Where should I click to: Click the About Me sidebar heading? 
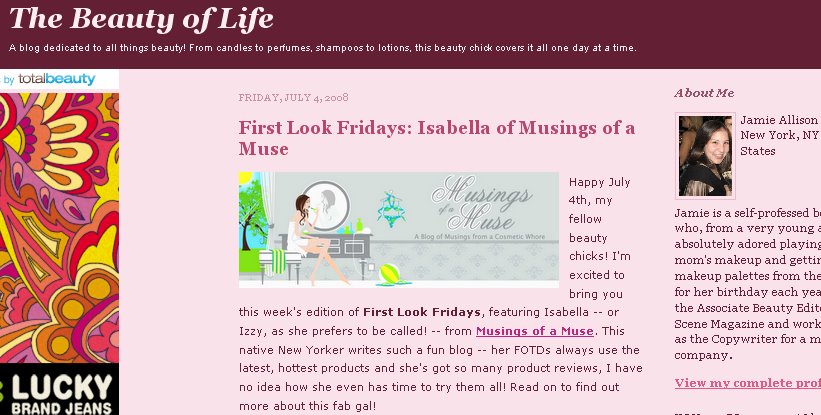(x=704, y=93)
